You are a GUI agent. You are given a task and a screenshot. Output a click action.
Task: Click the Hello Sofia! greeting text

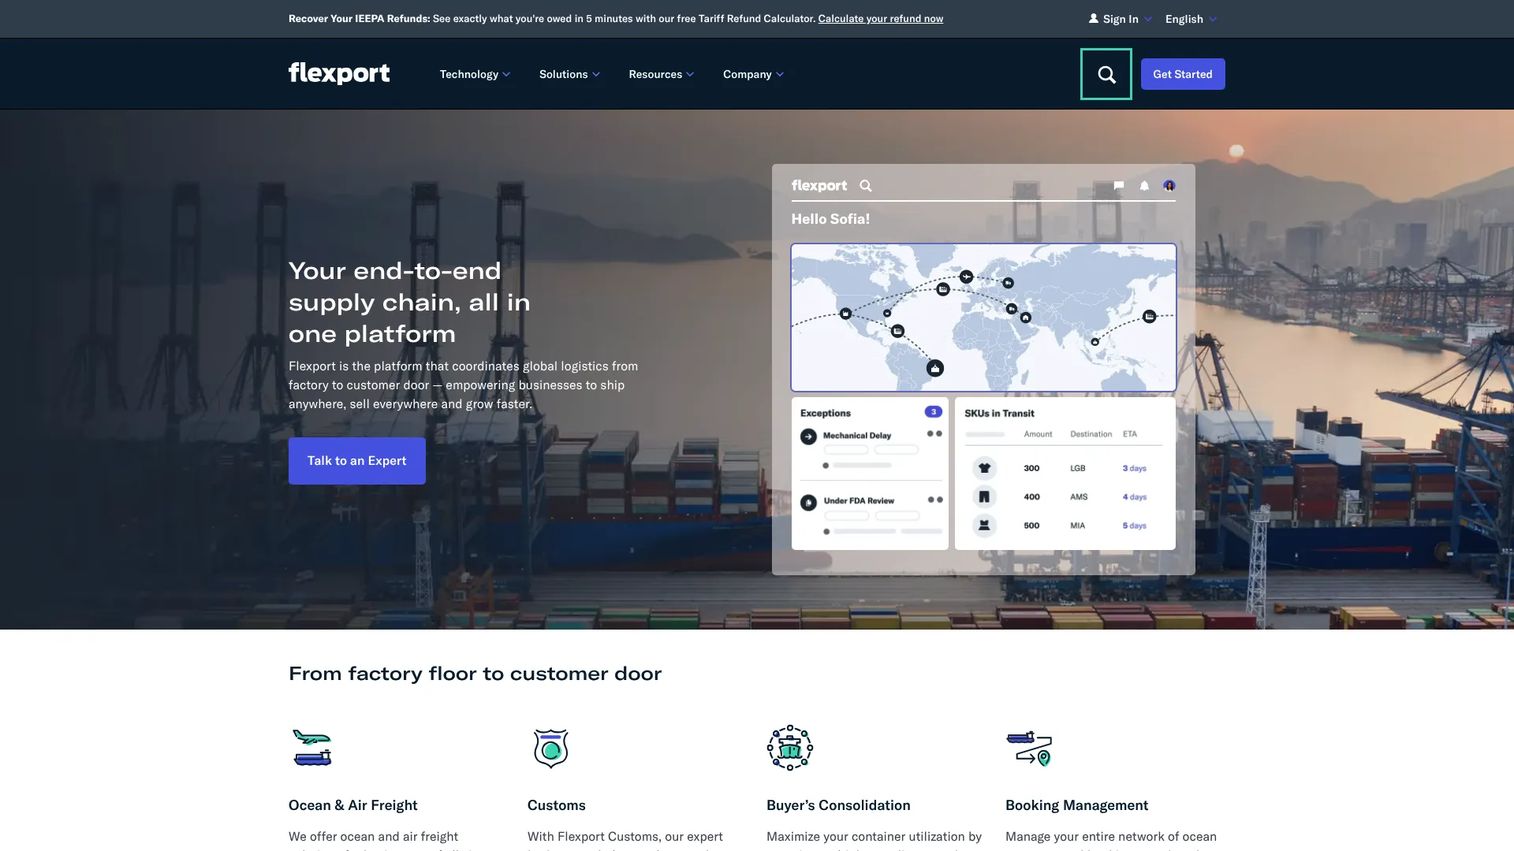(x=831, y=219)
